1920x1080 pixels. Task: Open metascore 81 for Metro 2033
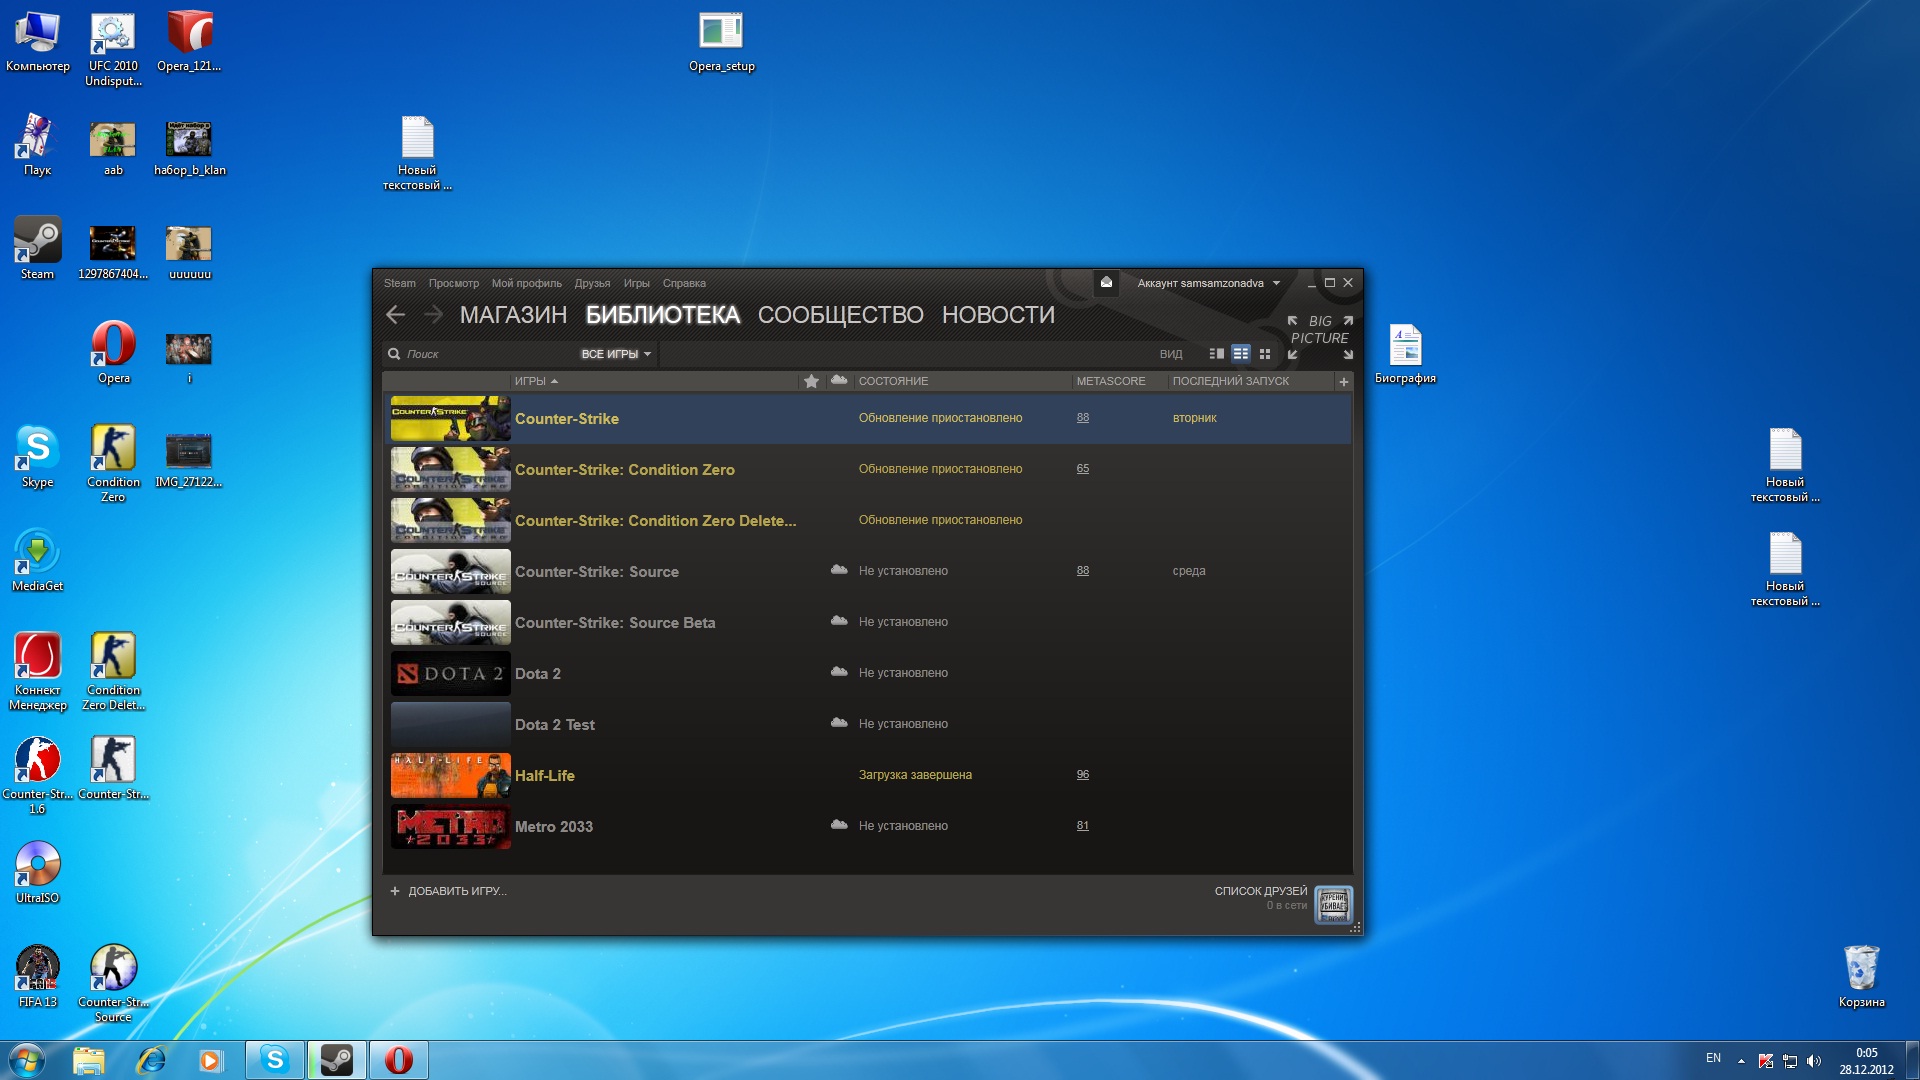coord(1083,826)
